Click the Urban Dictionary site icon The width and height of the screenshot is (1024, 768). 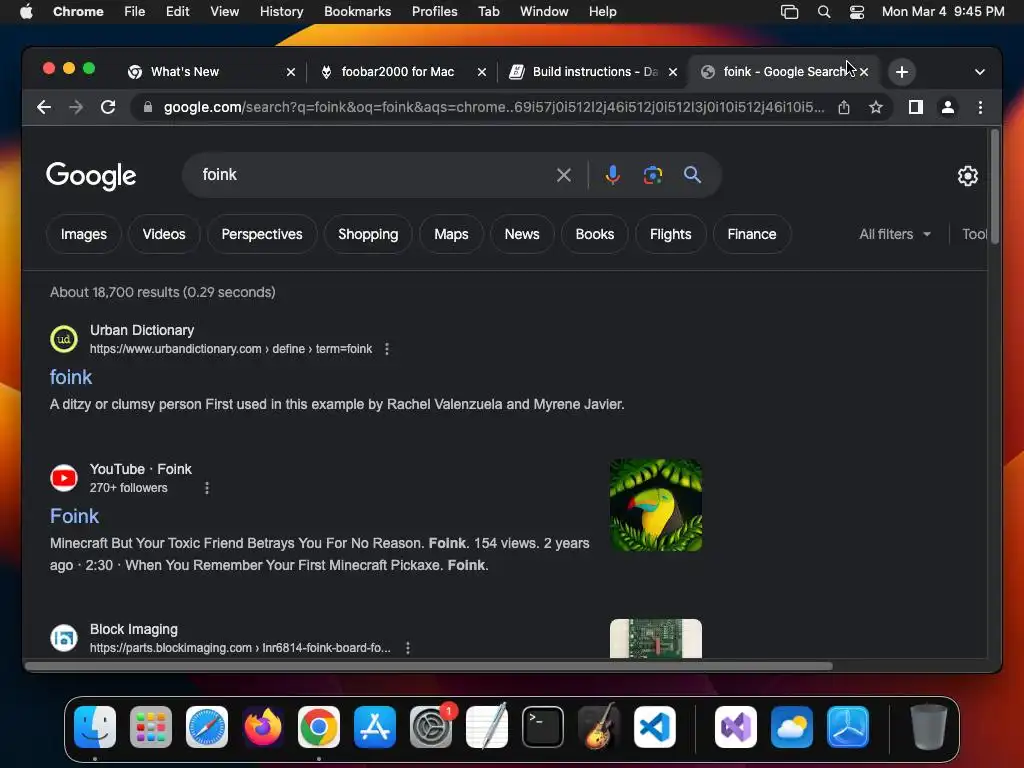click(64, 339)
